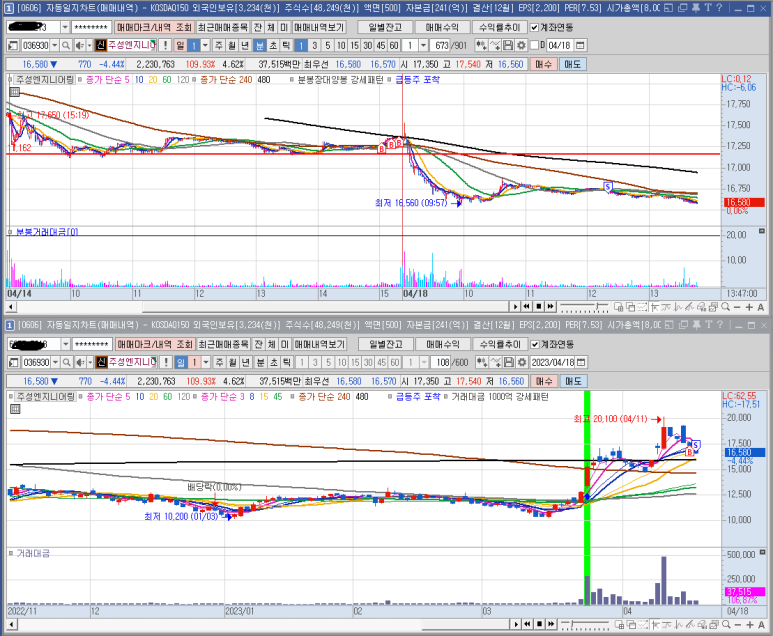Select 60-minute interval in top window
Viewport: 773px width, 636px height.
pos(394,45)
